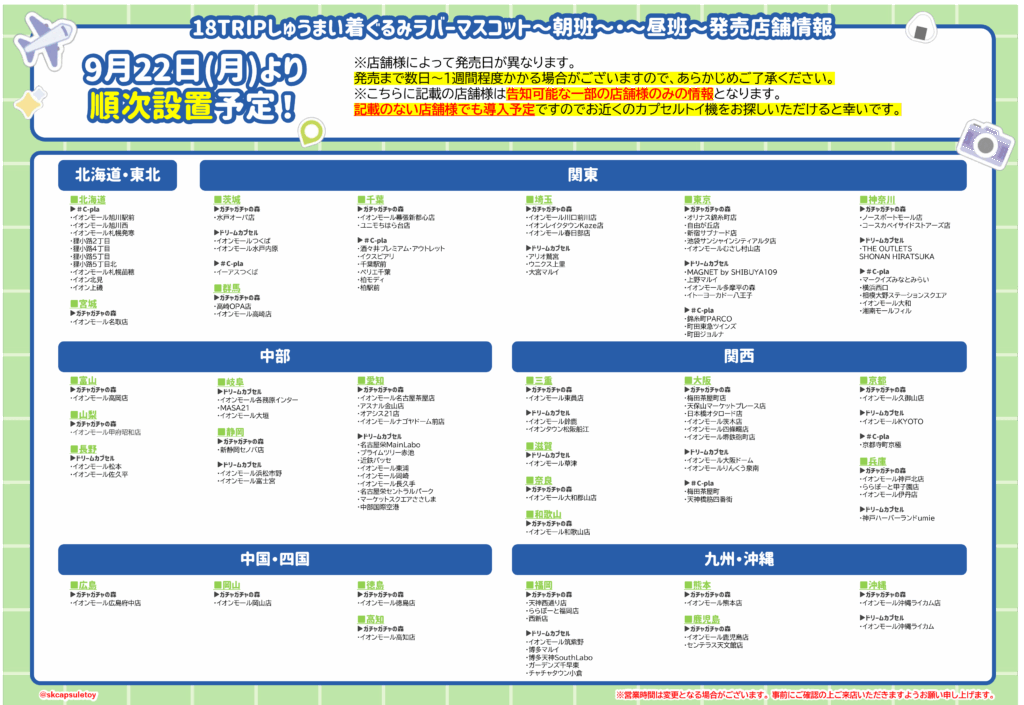Click the ▶ arrow before ガチャガチャの森 under 山梨
1024x705 pixels.
(72, 424)
